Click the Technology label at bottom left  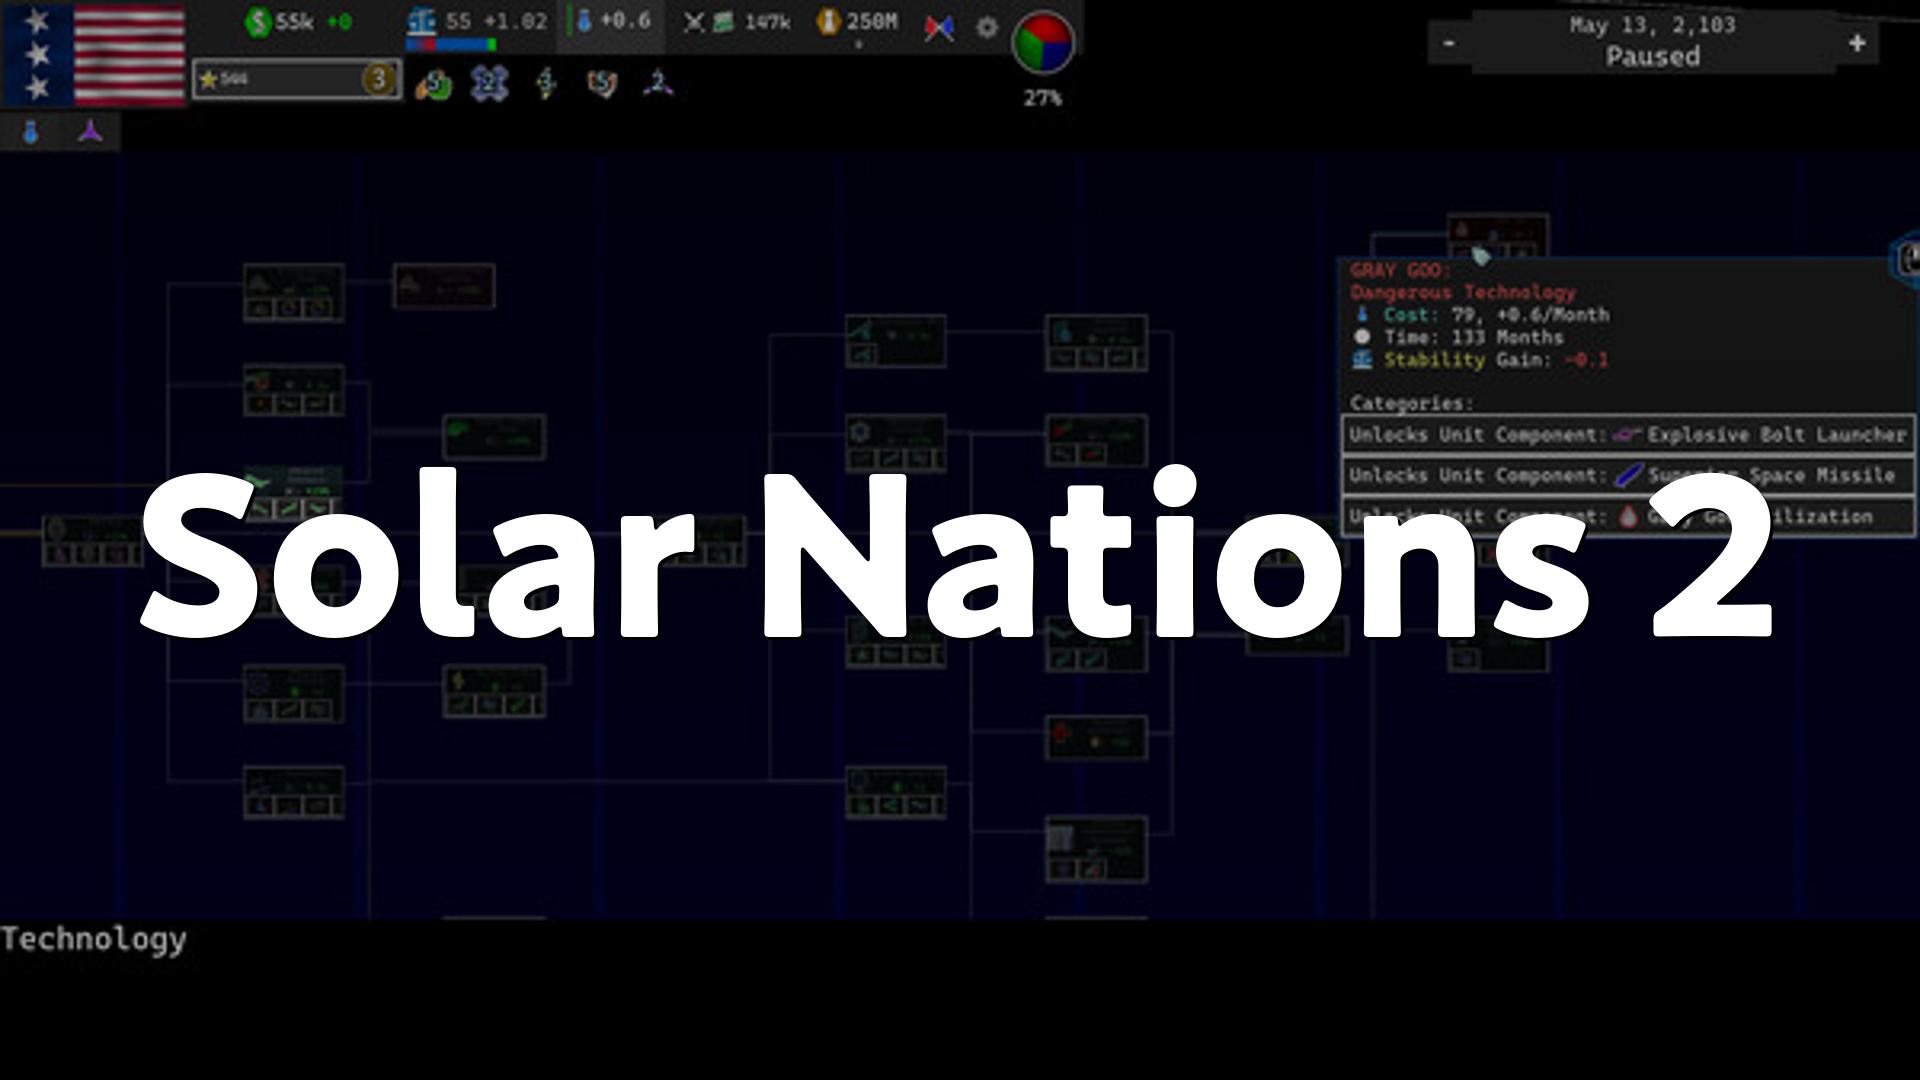[94, 939]
